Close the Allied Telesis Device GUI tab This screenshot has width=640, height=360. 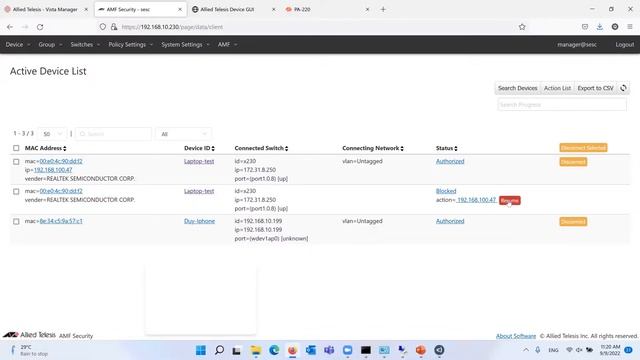tap(273, 9)
